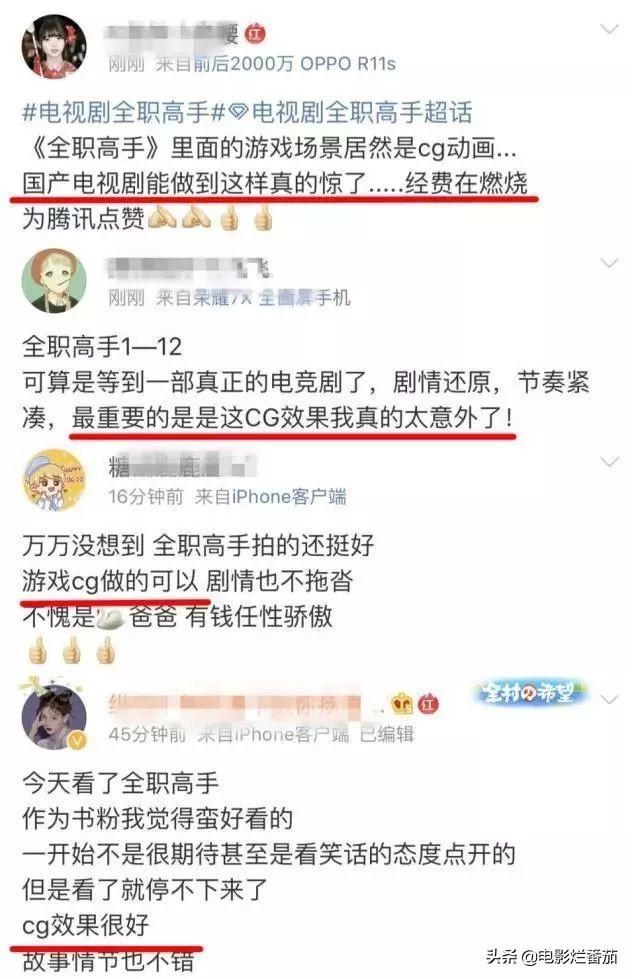Open first post's anime girl avatar
The height and width of the screenshot is (979, 632).
54,46
